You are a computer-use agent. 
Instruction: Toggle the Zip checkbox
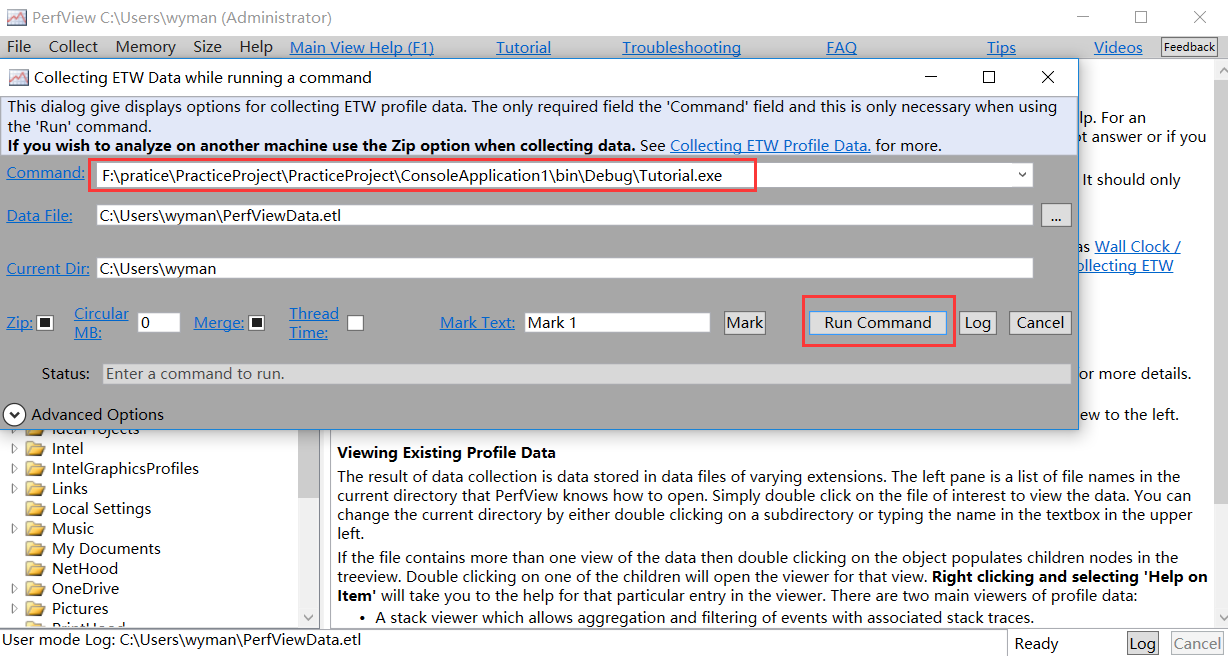[x=45, y=323]
